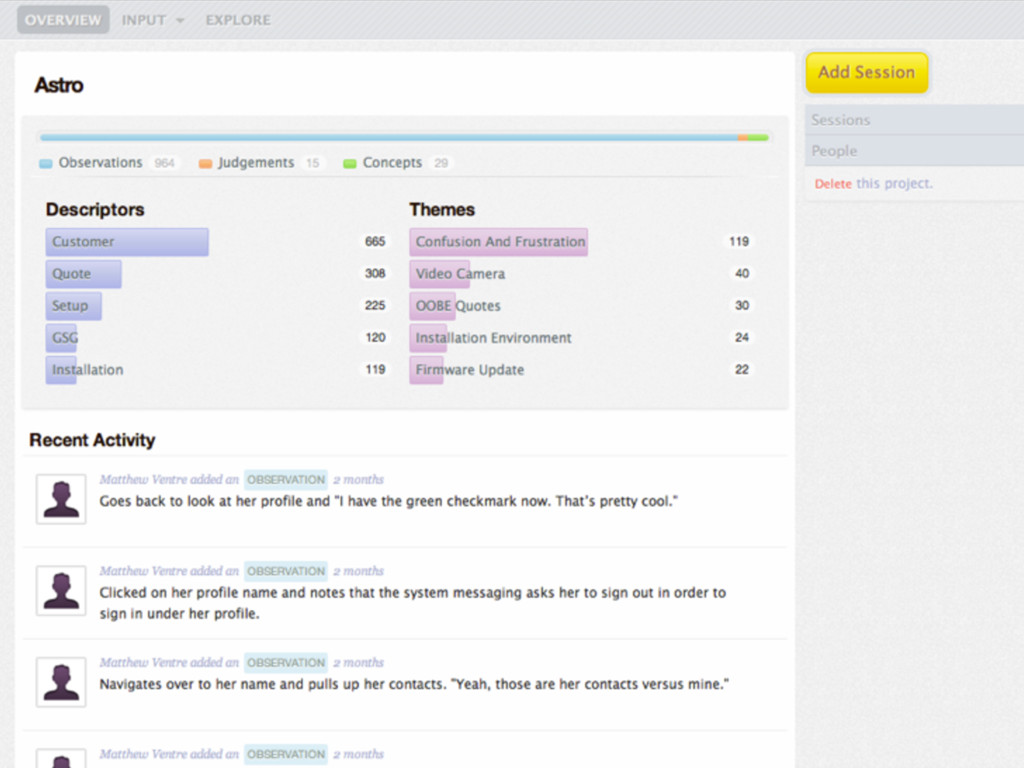Click the Concepts green legend swatch
The image size is (1024, 768).
click(x=349, y=163)
